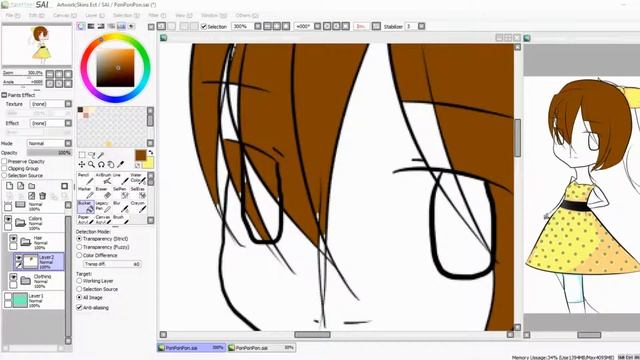640x360 pixels.
Task: Swap foreground and background colors
Action: pyautogui.click(x=151, y=153)
